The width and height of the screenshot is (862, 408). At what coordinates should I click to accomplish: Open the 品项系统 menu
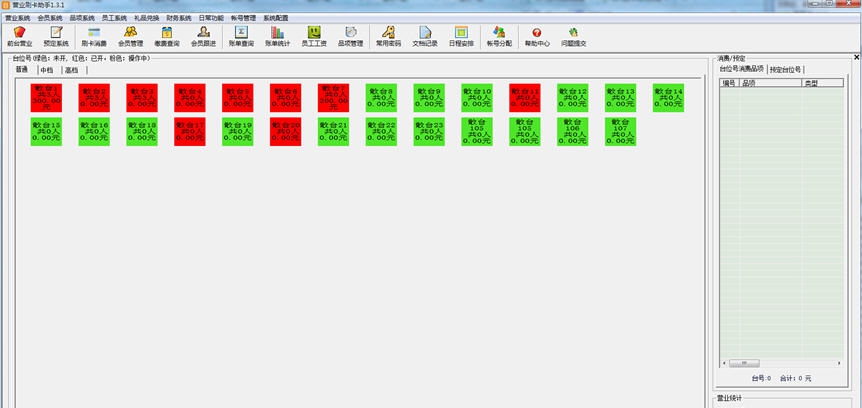tap(82, 18)
